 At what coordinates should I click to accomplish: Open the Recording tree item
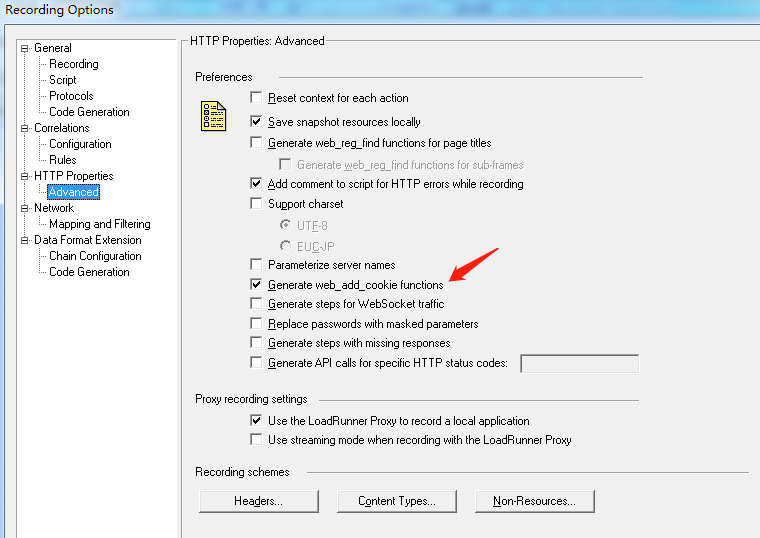pyautogui.click(x=74, y=64)
